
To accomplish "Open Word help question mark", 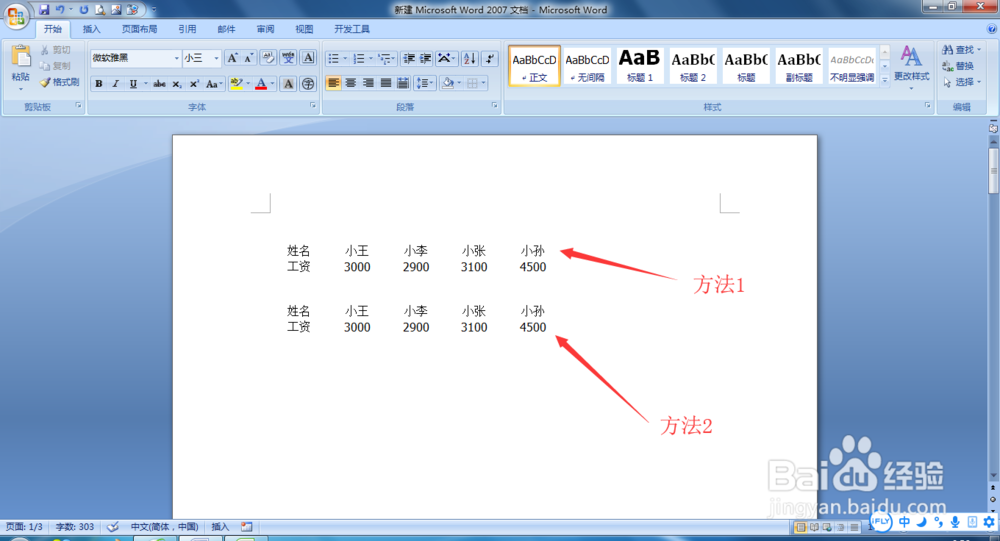I will (x=992, y=29).
